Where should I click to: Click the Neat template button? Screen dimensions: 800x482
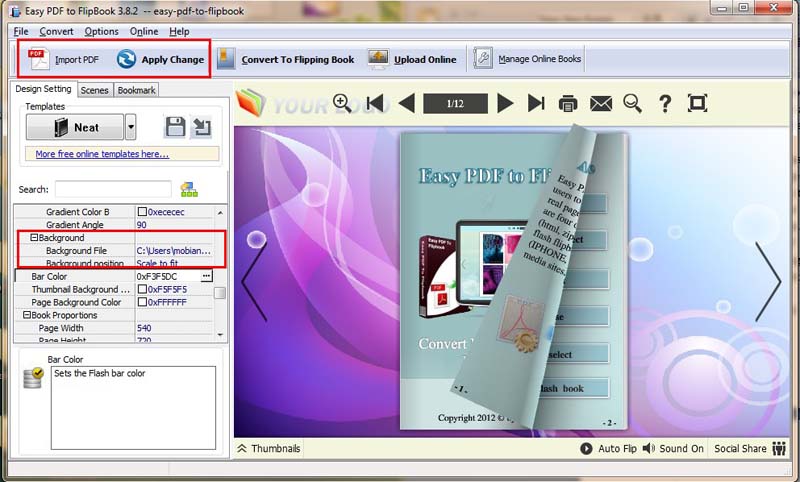click(x=75, y=127)
